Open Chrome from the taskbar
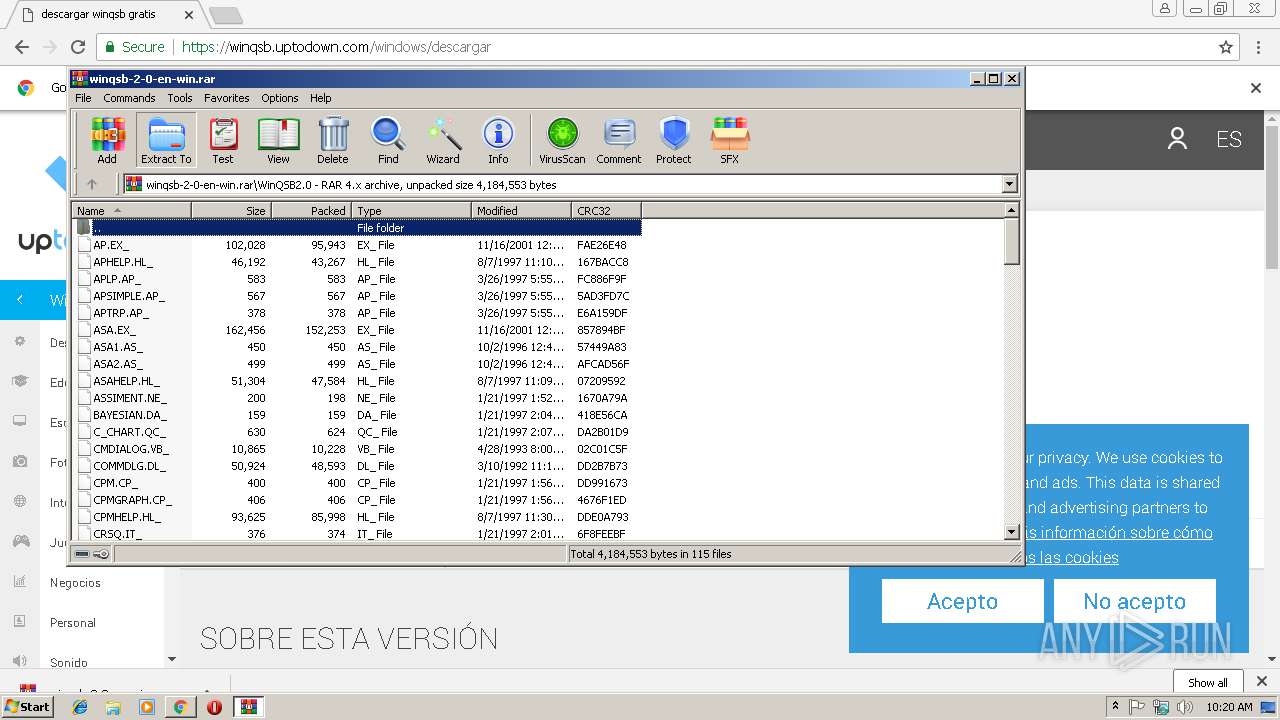 coord(180,707)
